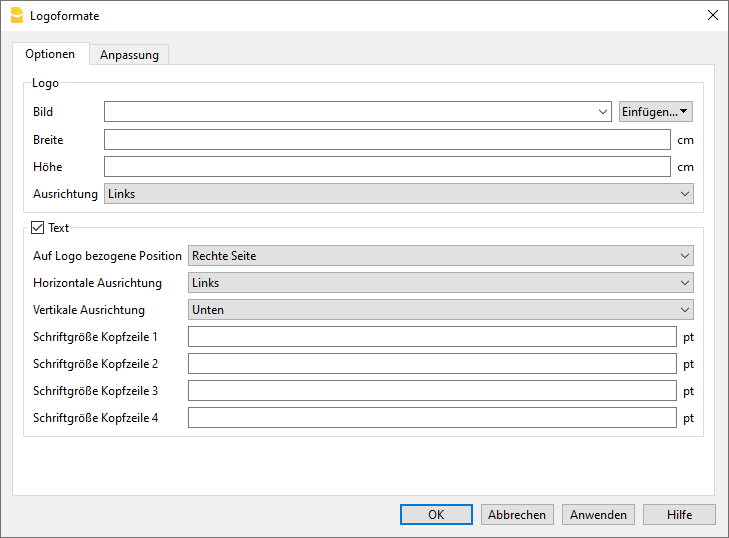Click the Anwenden button
The height and width of the screenshot is (538, 729).
(x=598, y=515)
